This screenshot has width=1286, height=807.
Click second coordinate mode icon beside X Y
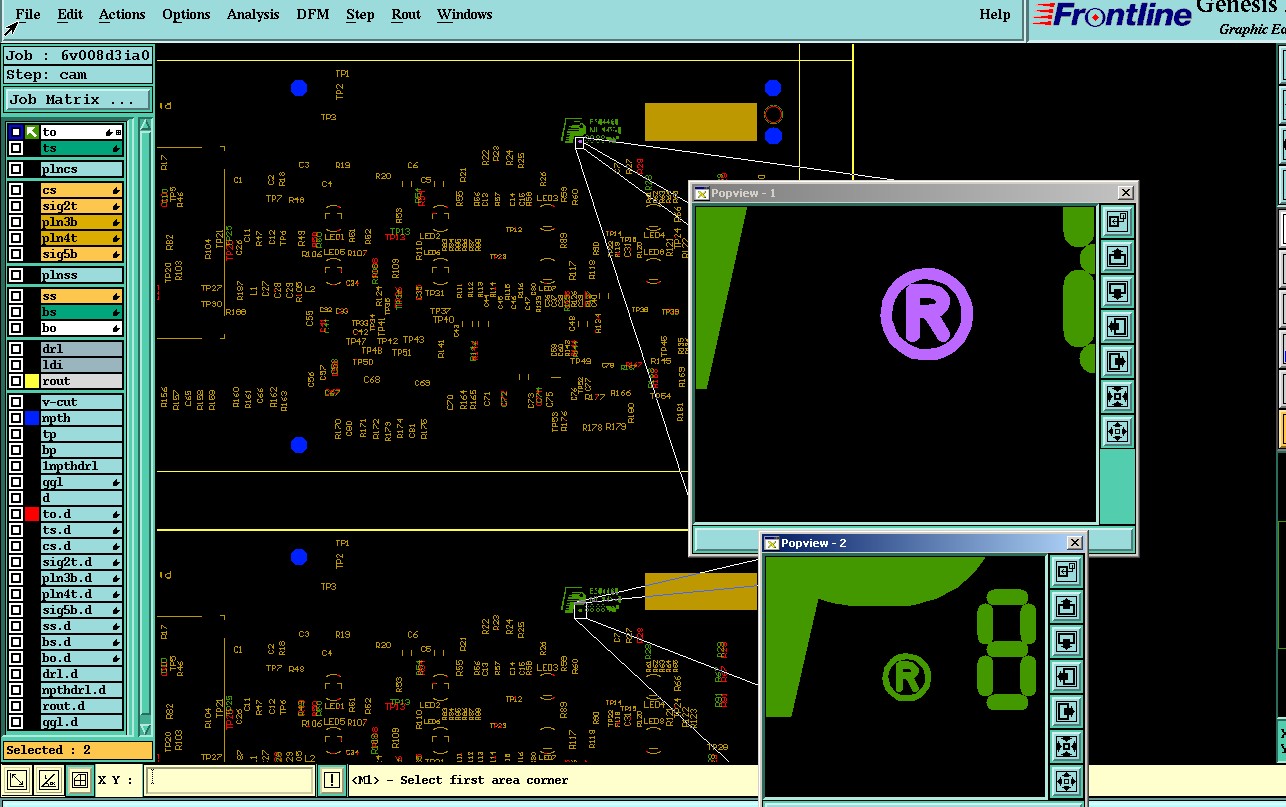pyautogui.click(x=48, y=780)
